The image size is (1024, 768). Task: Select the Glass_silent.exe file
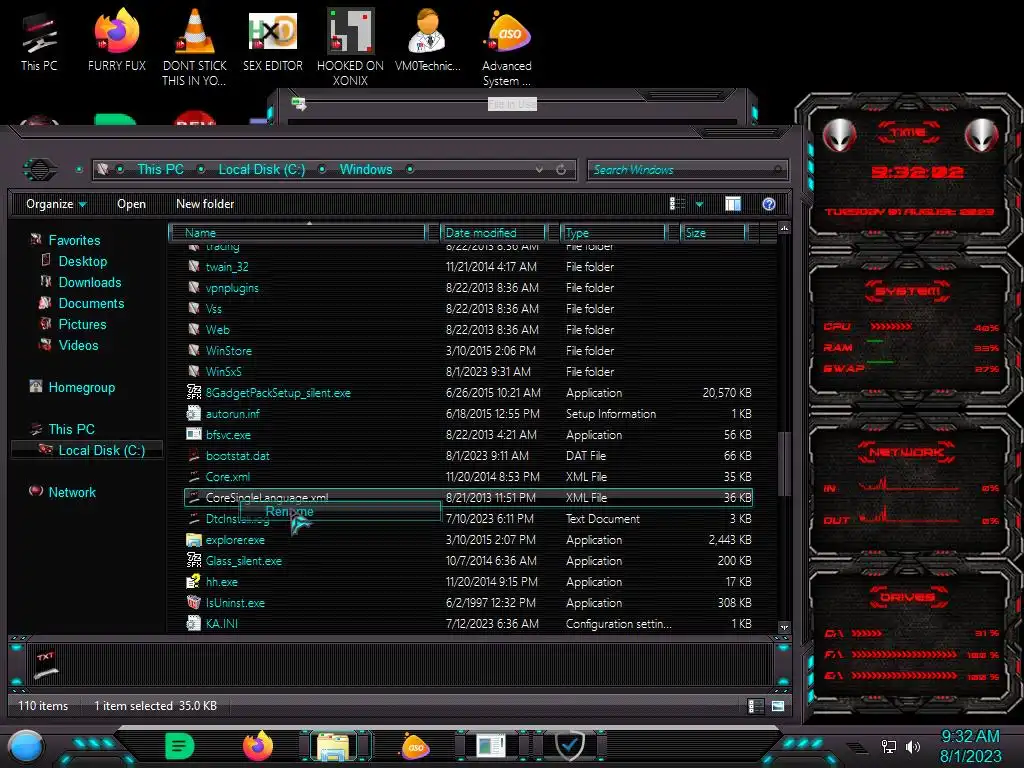244,561
